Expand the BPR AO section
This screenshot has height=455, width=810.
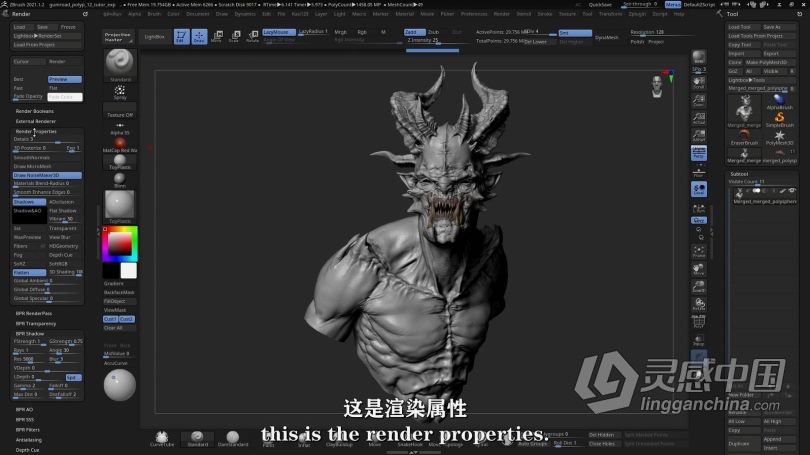point(24,410)
